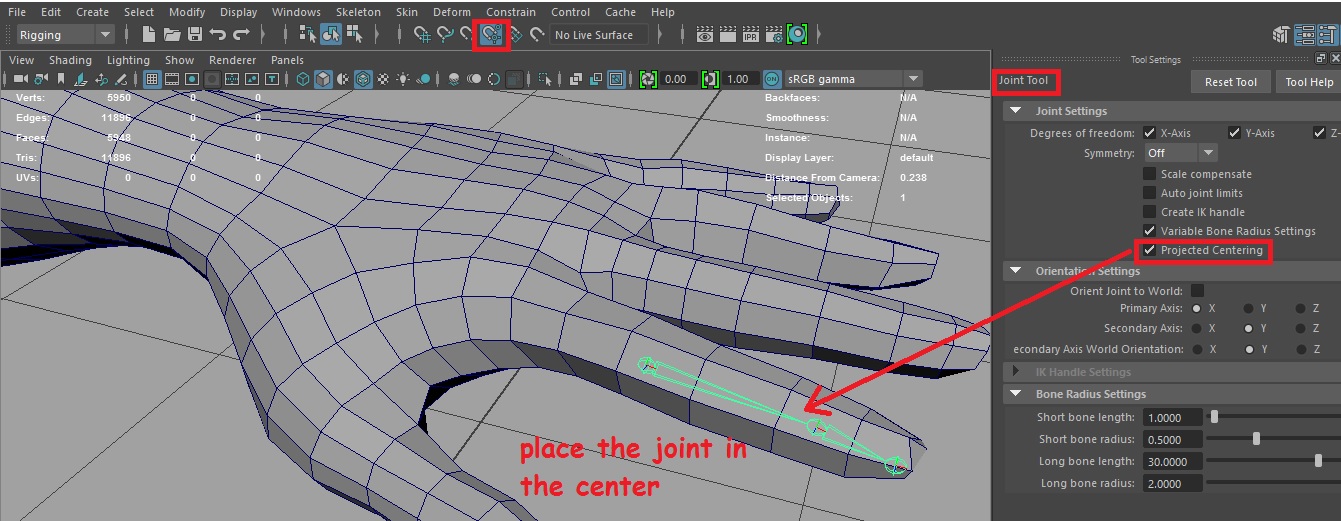Enable smooth shade all cube icon
1341x521 pixels.
coord(324,79)
